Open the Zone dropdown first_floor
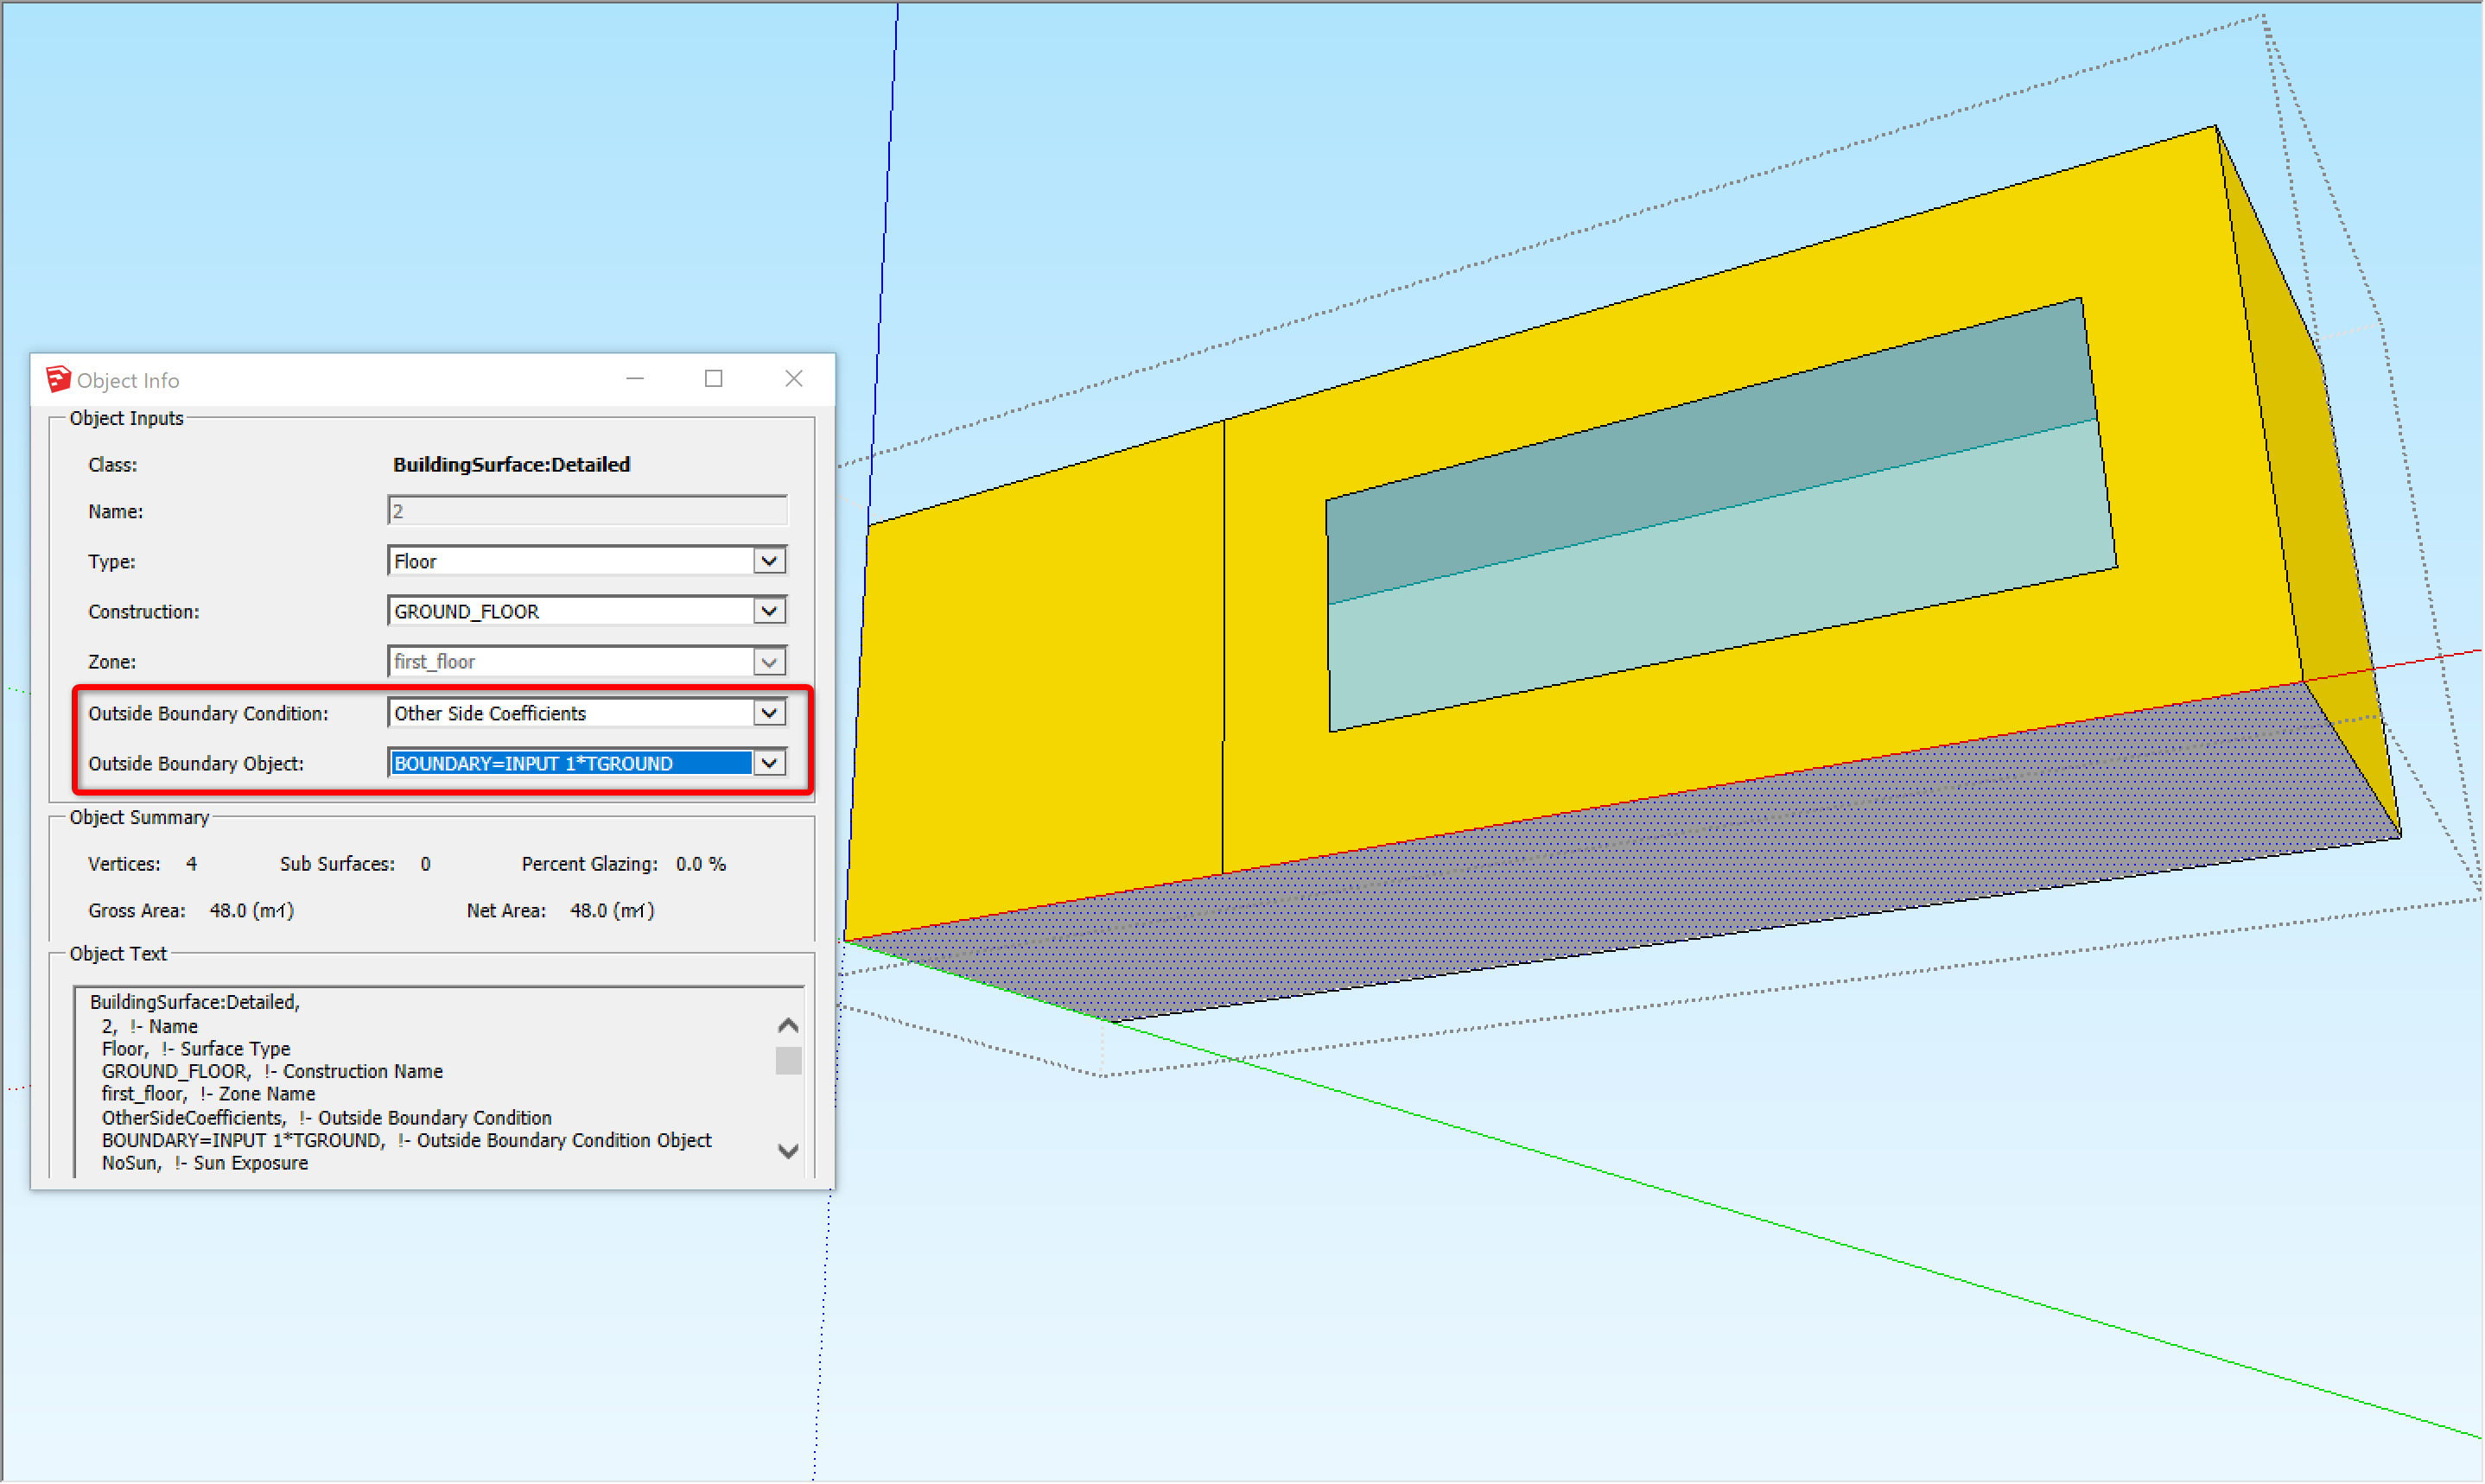 coord(769,662)
